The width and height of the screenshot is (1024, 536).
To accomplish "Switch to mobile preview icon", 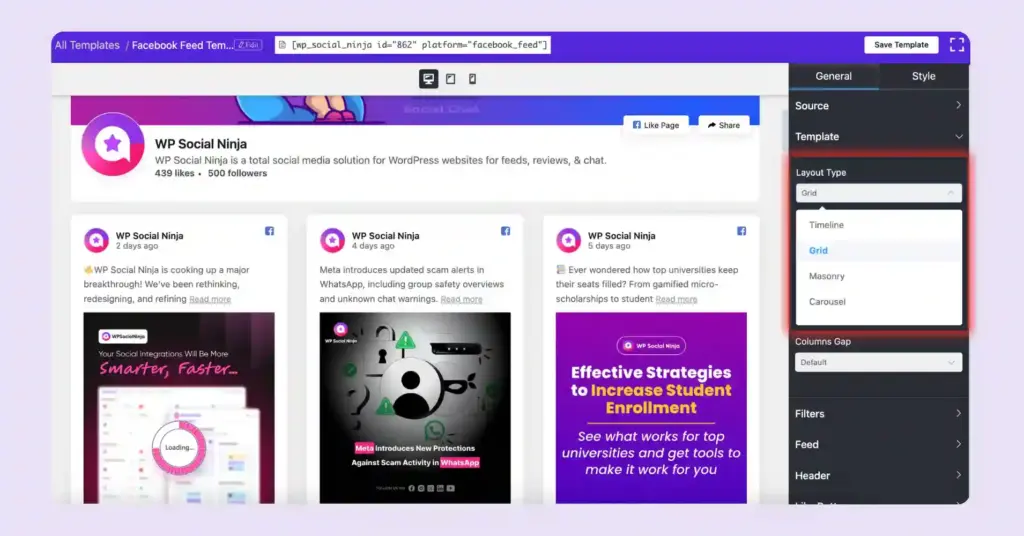I will click(472, 78).
